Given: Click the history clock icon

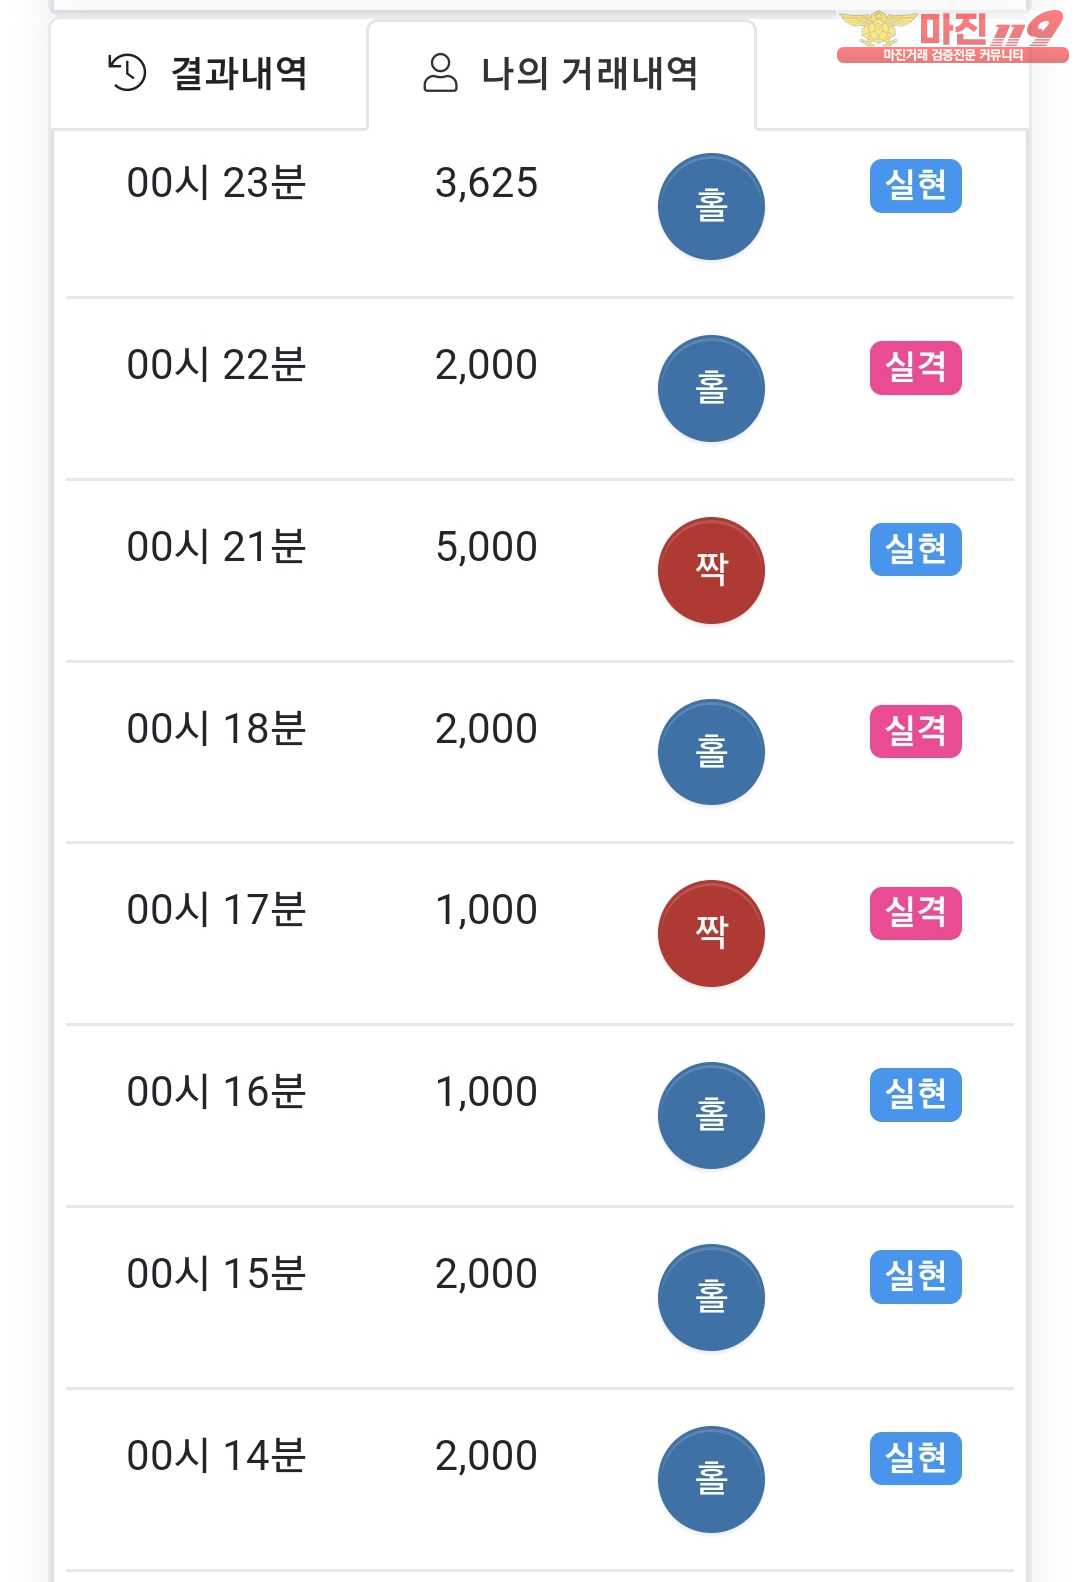Looking at the screenshot, I should click(x=127, y=73).
